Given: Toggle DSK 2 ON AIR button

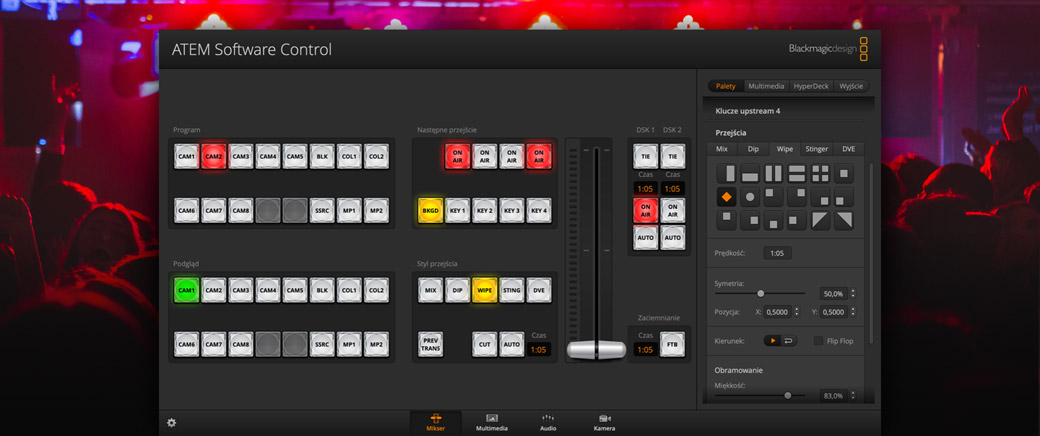Looking at the screenshot, I should click(673, 210).
